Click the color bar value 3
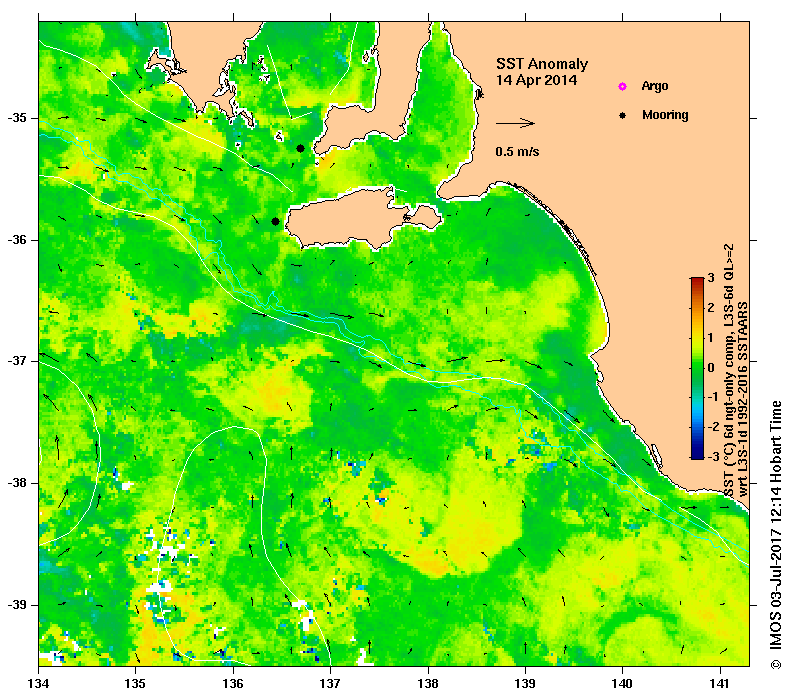Screen dimensions: 791x700 click(x=711, y=278)
